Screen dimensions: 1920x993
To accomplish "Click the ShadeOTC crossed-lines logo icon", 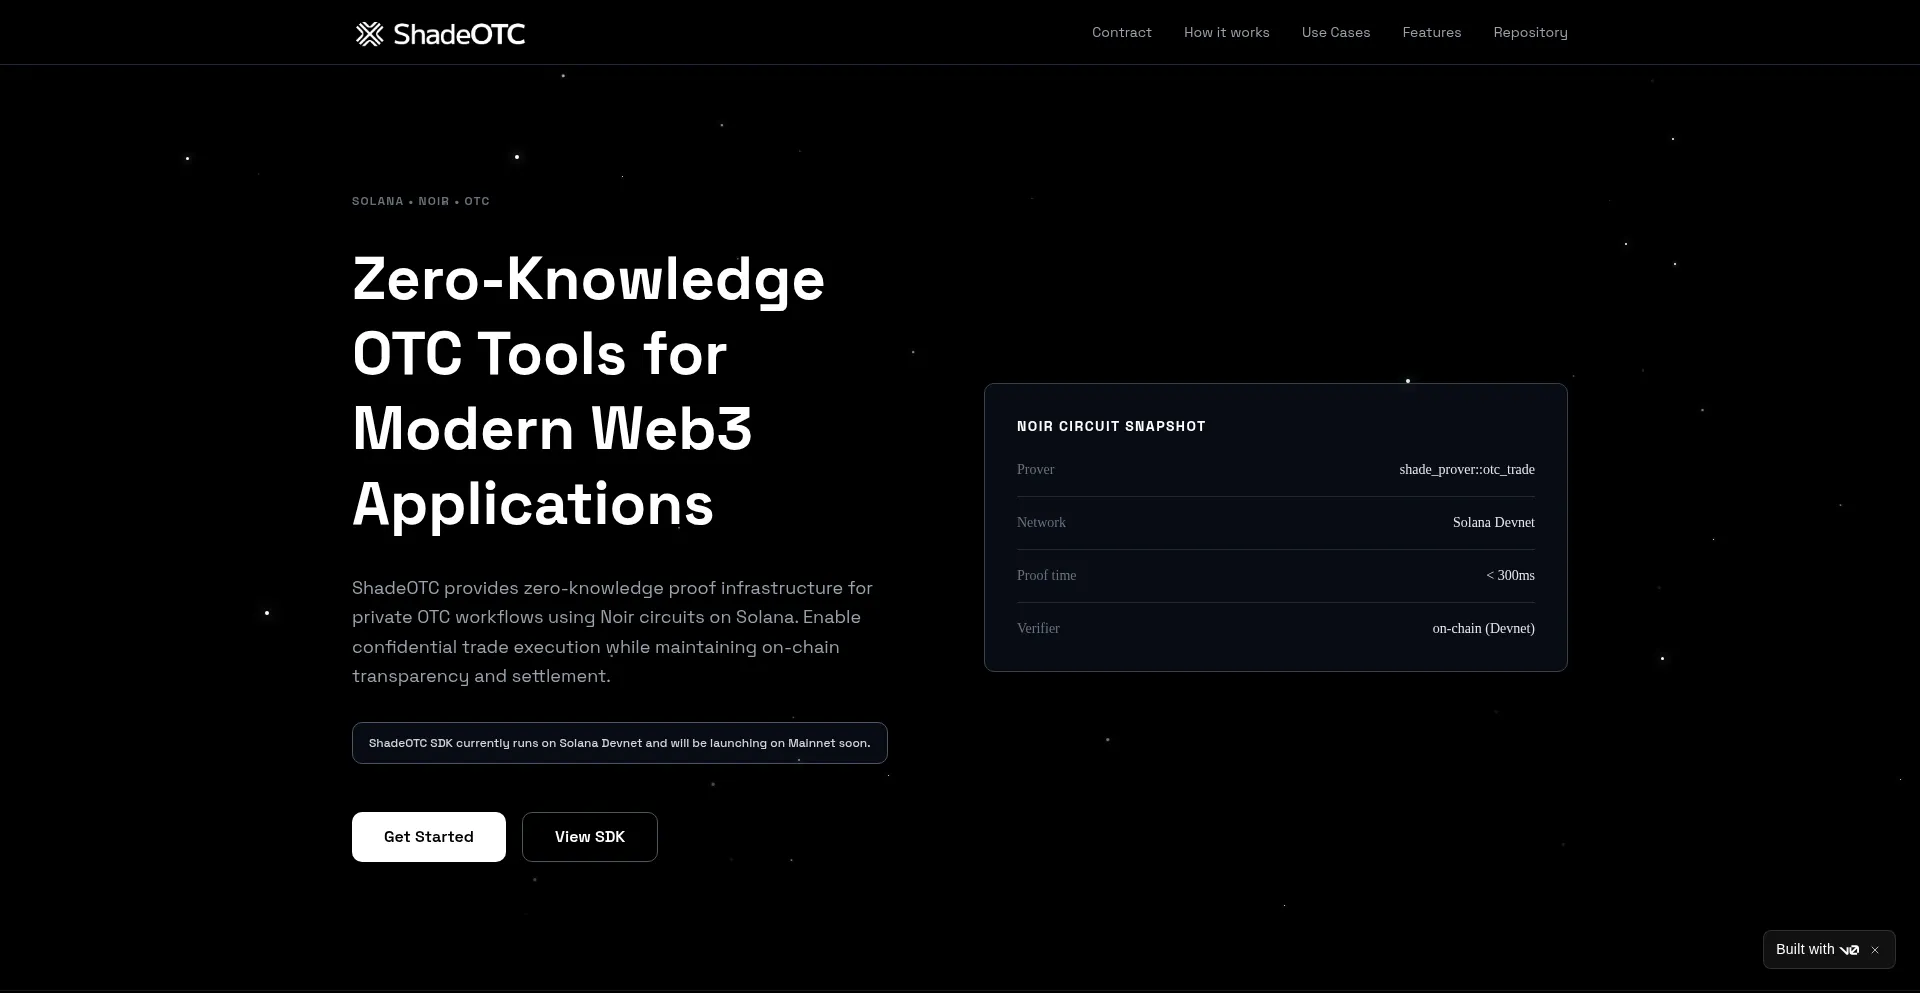I will point(369,34).
